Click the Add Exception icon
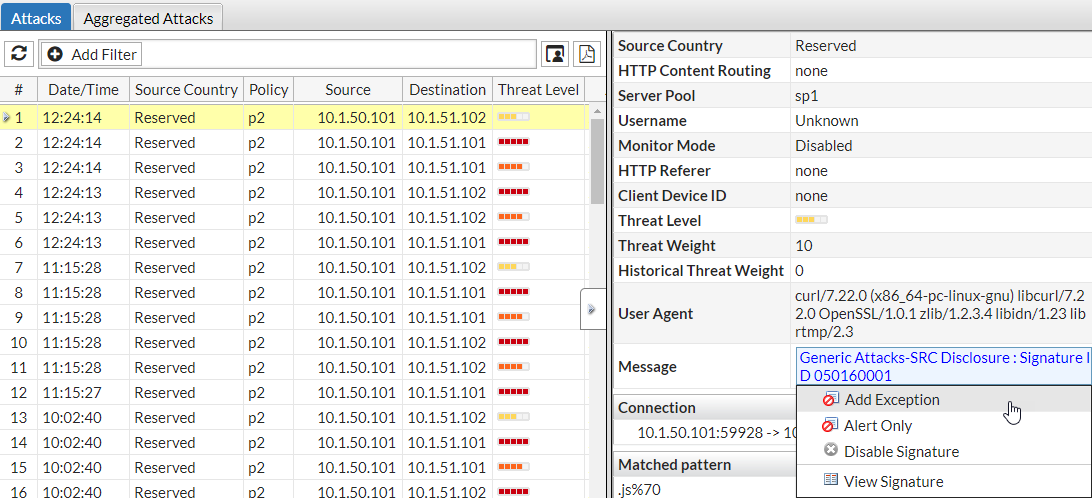The width and height of the screenshot is (1092, 498). [x=830, y=400]
